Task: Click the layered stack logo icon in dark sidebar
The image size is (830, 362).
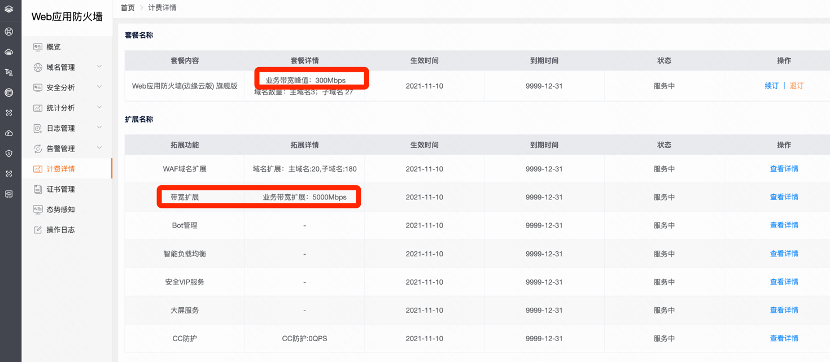Action: click(8, 9)
